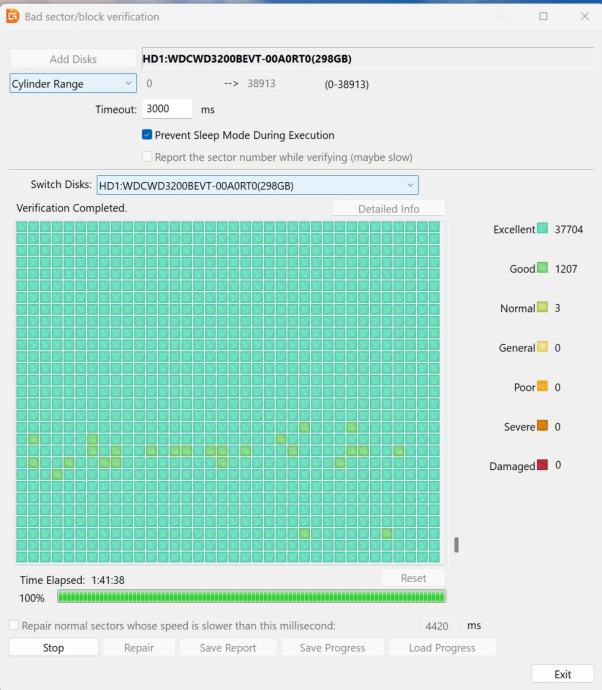Click the DiskGenius app icon in title bar

[13, 17]
